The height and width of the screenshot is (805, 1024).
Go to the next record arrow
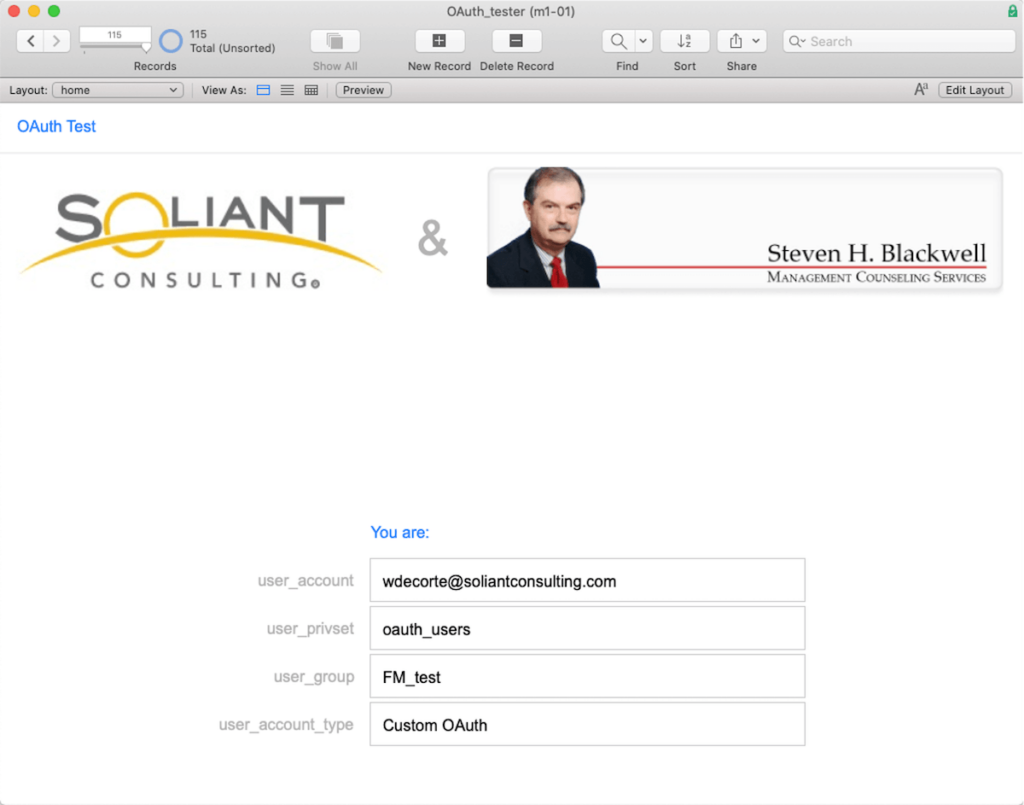pos(56,41)
